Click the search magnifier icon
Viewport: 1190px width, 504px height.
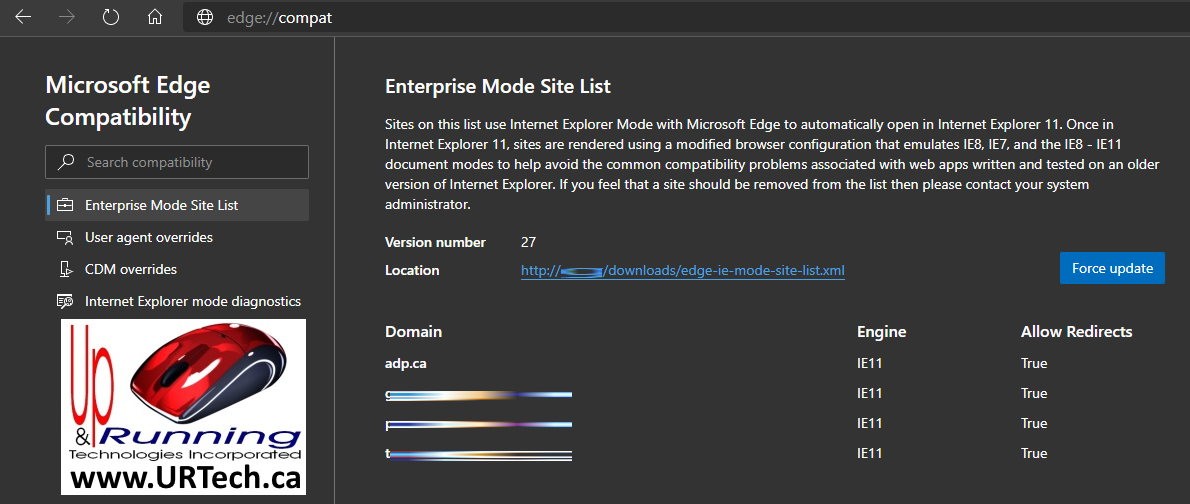click(66, 162)
